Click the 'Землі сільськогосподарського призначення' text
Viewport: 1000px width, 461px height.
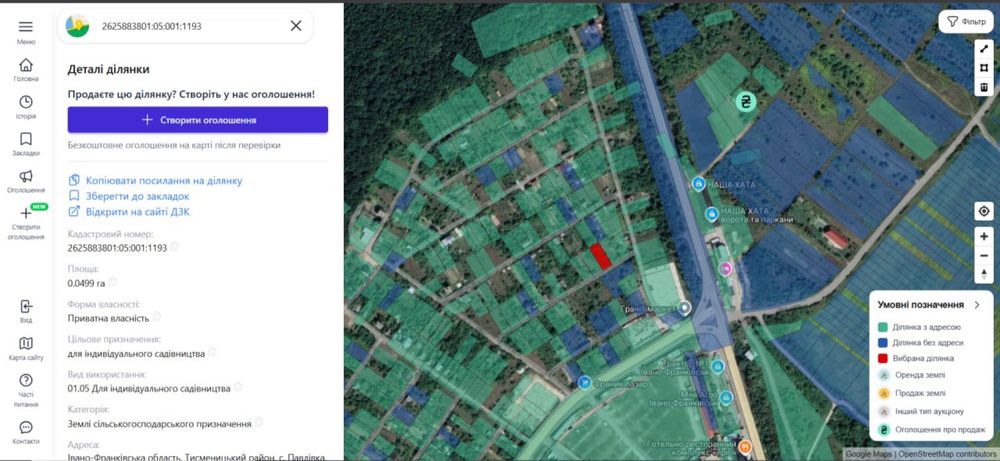point(159,423)
